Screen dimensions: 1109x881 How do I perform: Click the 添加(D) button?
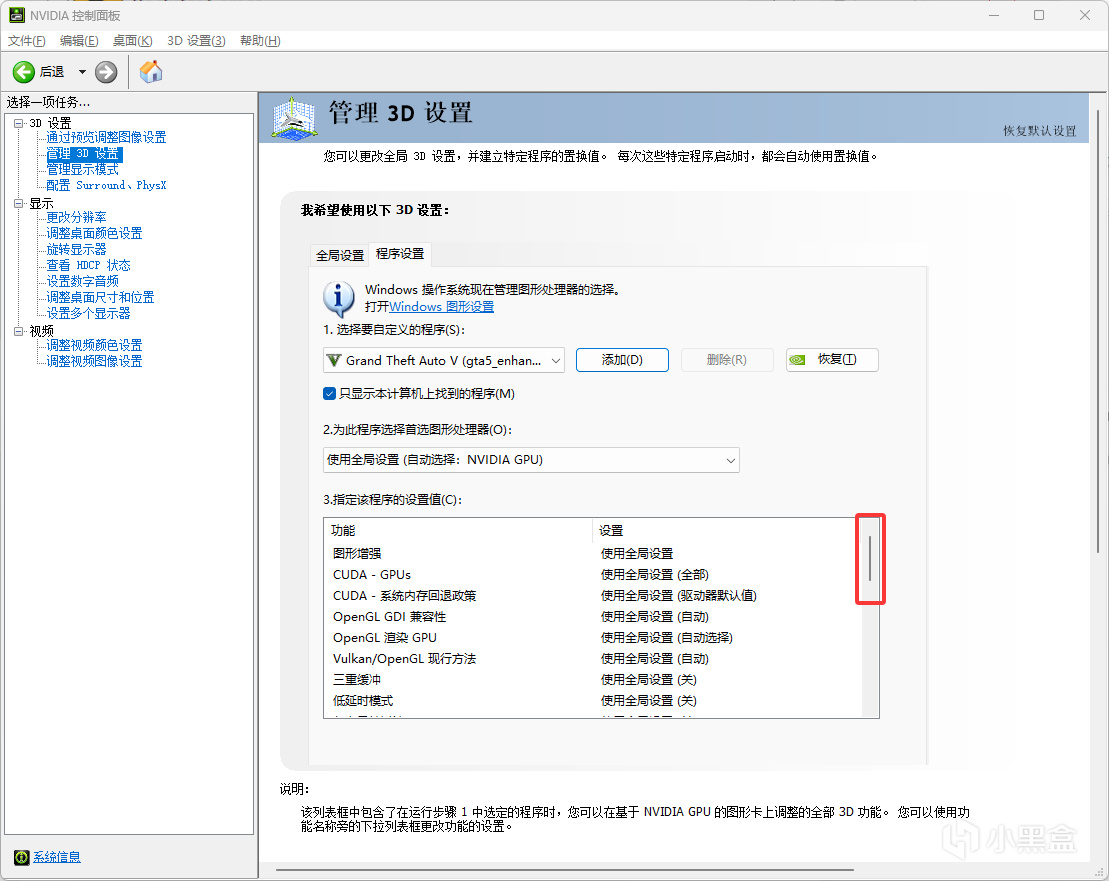pos(622,360)
